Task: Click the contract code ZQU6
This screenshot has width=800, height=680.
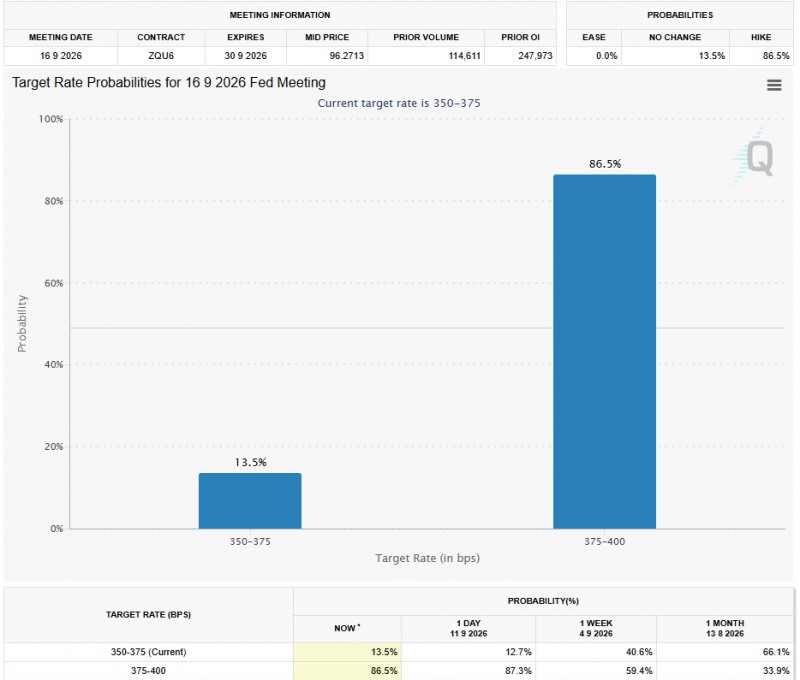Action: 161,56
